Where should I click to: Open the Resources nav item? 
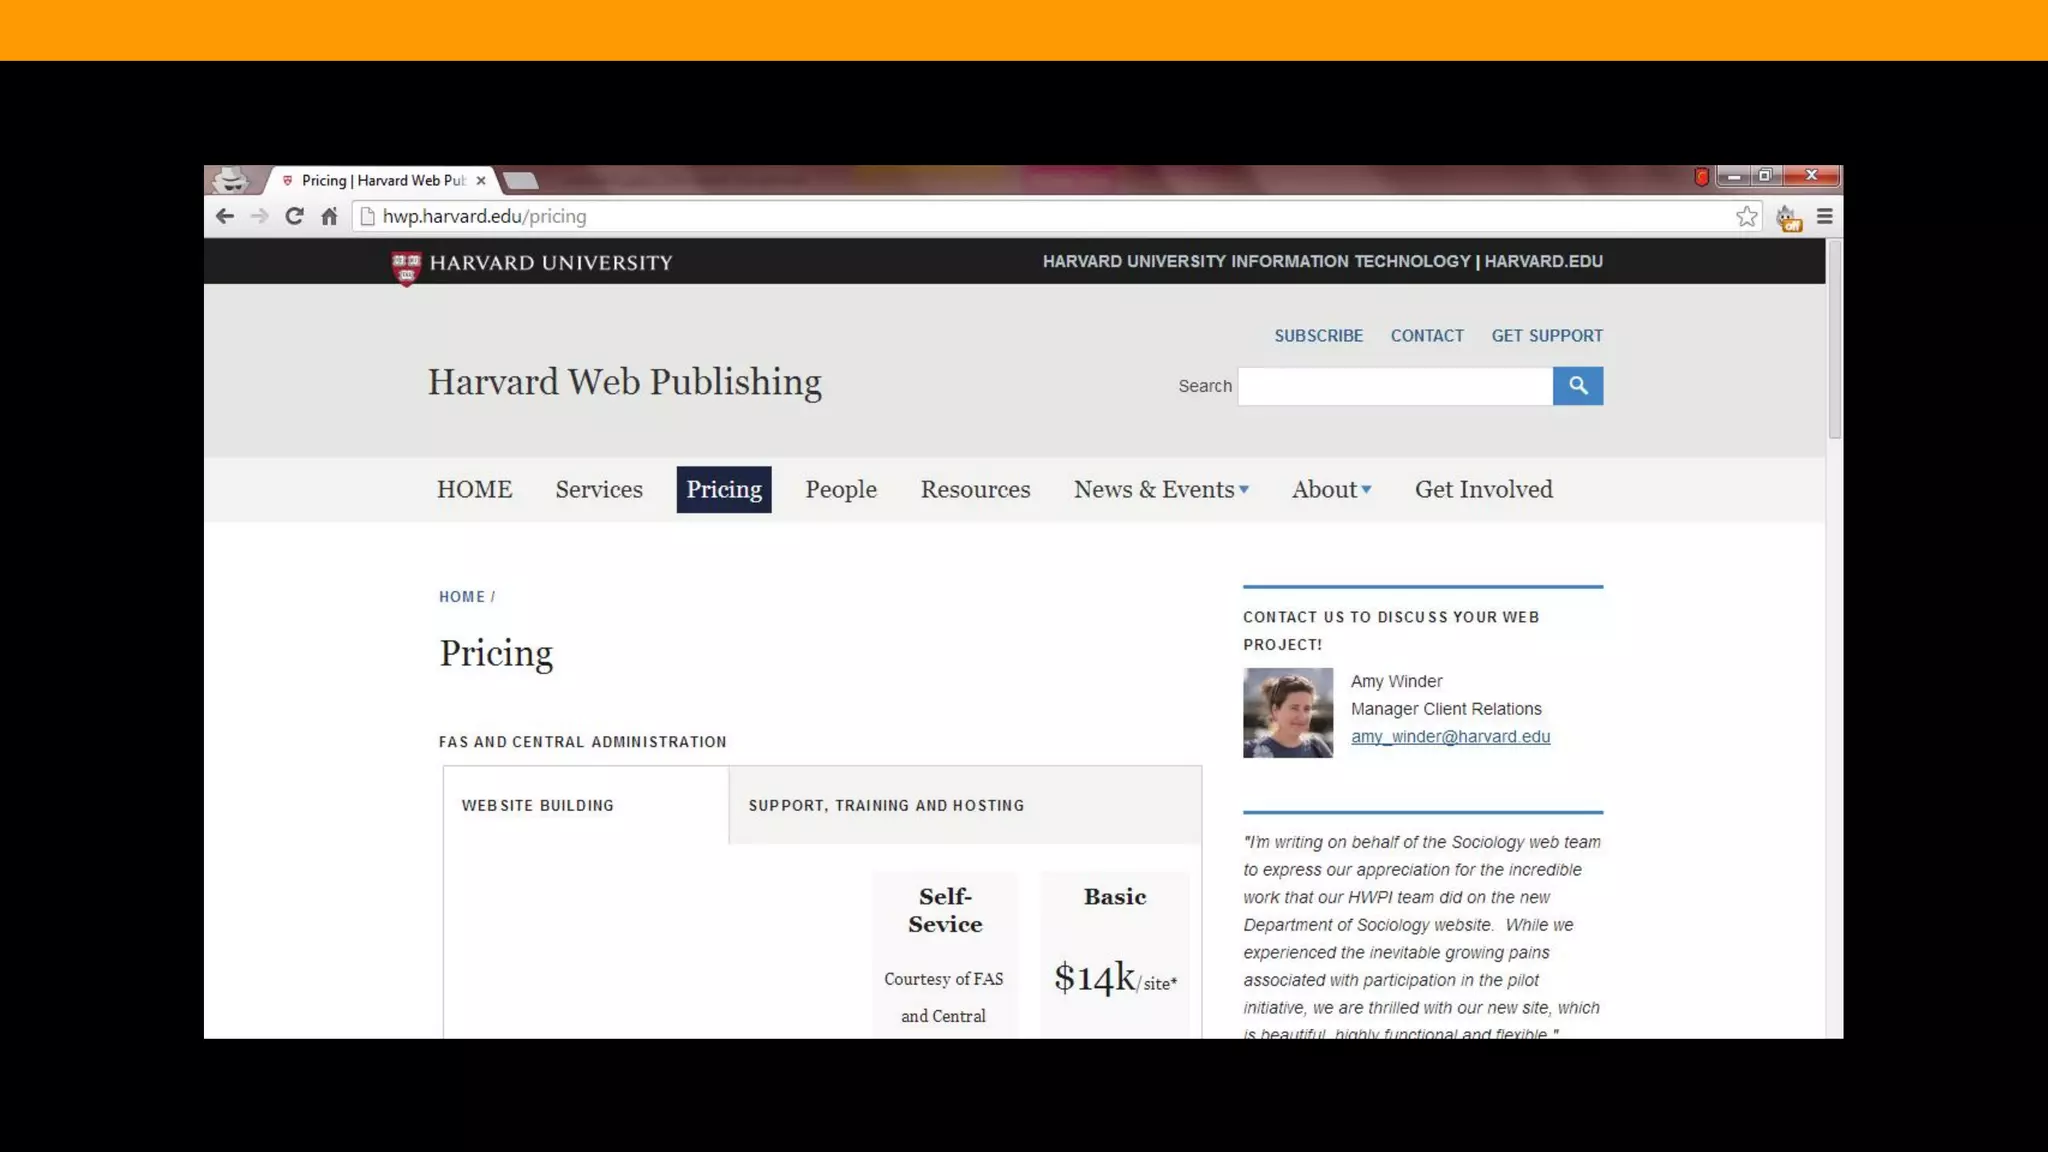click(975, 490)
